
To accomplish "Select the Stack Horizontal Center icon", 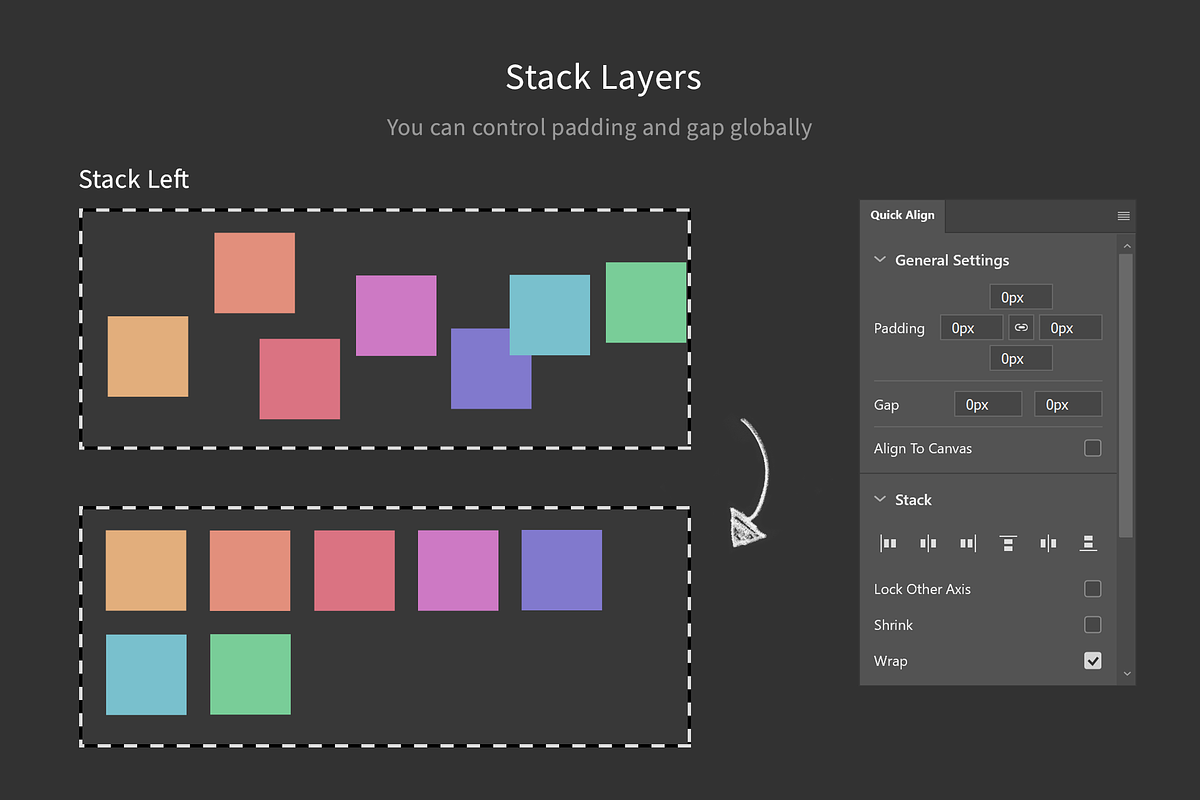I will click(x=928, y=543).
